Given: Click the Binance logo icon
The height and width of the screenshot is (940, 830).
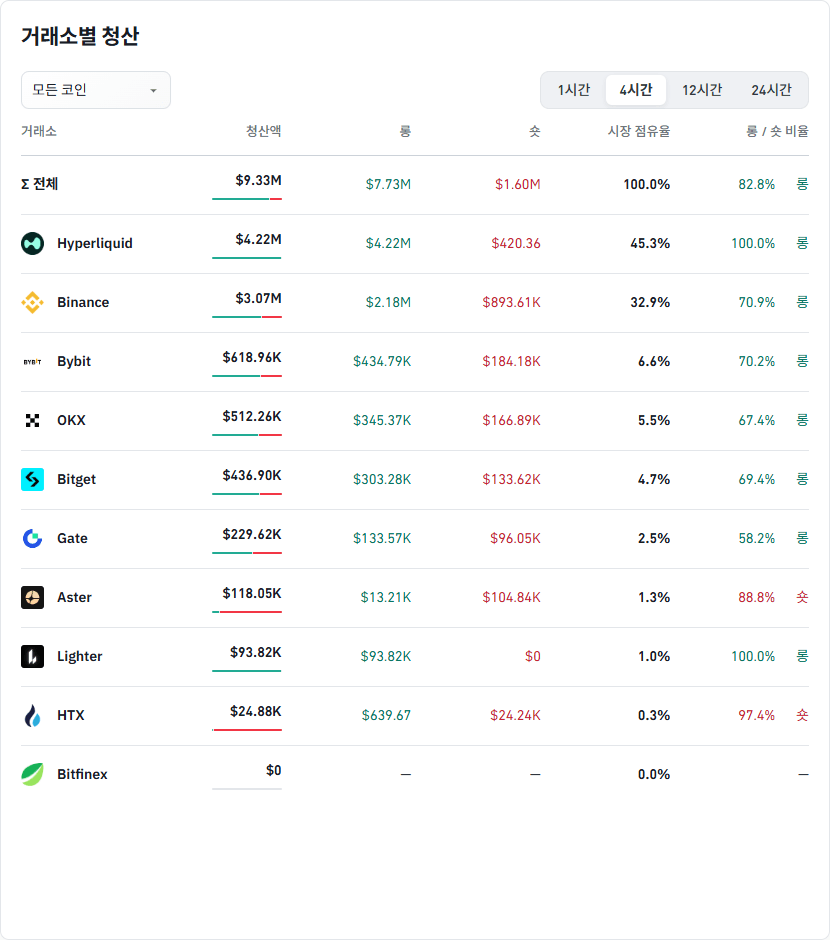Looking at the screenshot, I should pyautogui.click(x=32, y=302).
